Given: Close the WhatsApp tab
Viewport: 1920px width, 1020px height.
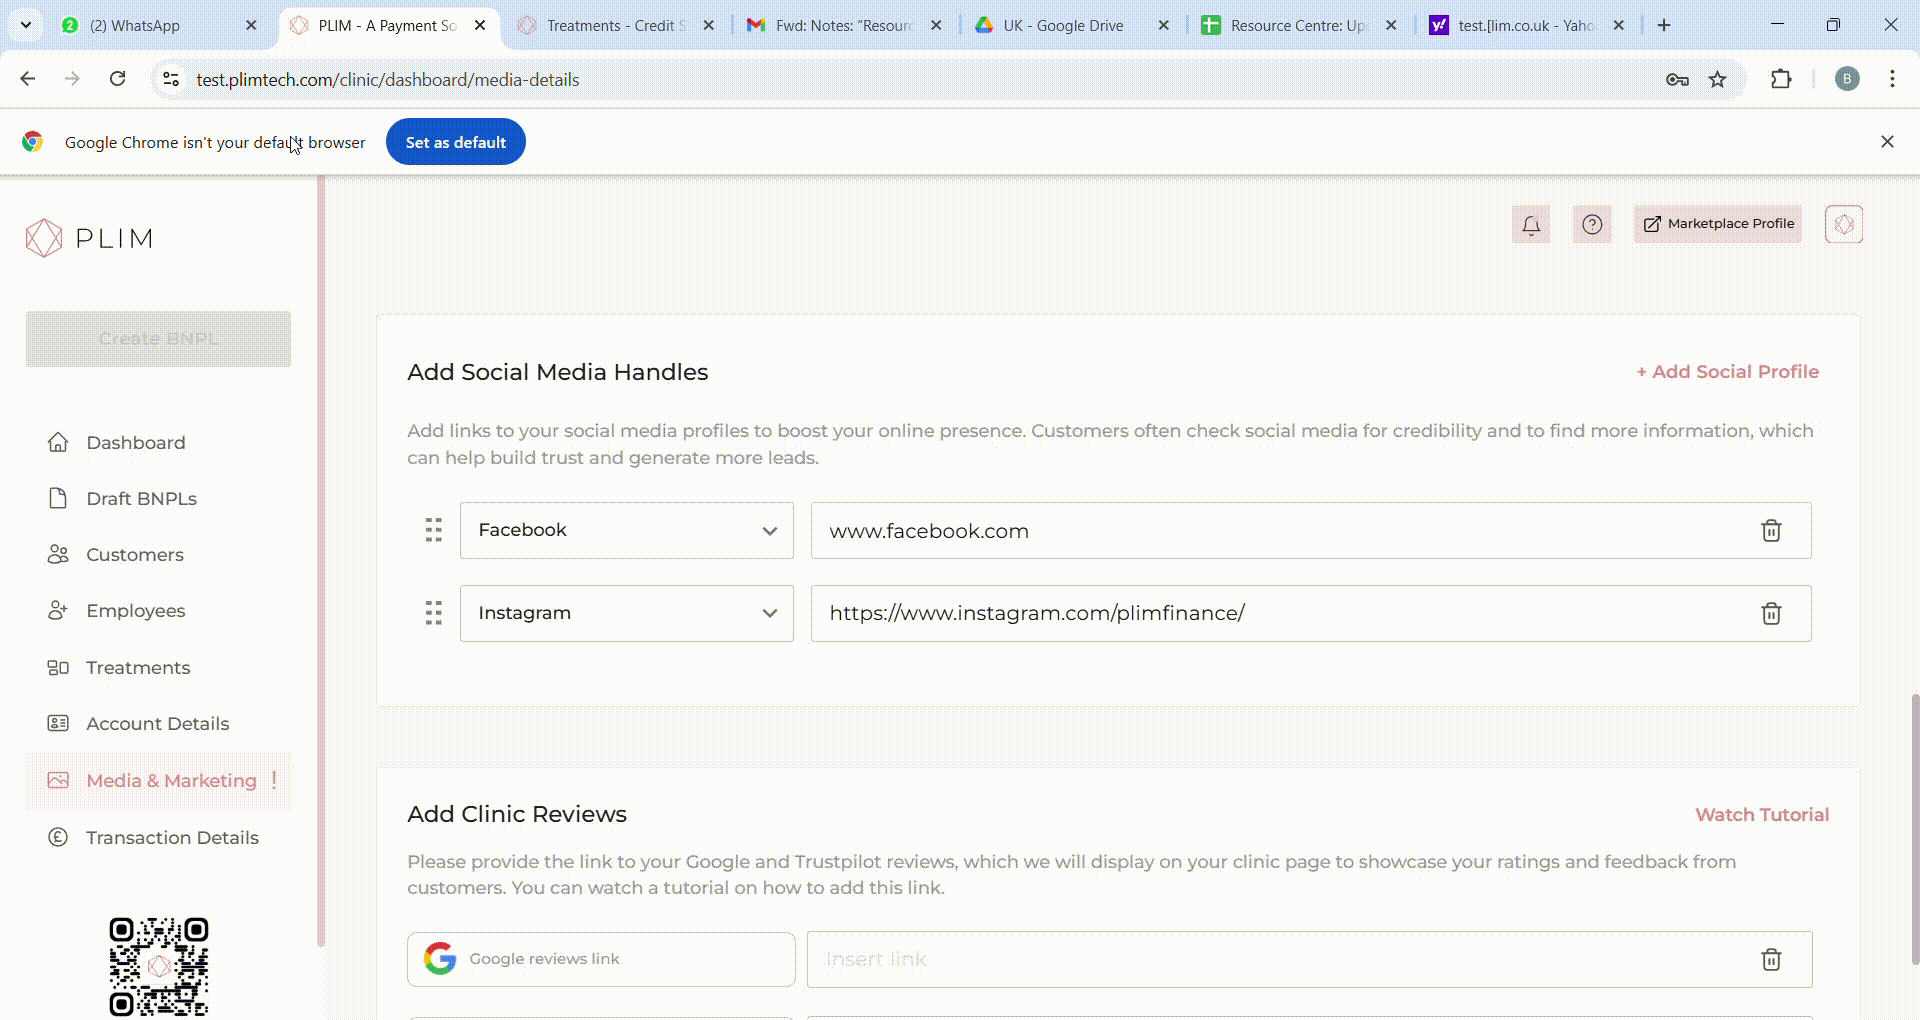Looking at the screenshot, I should point(251,25).
